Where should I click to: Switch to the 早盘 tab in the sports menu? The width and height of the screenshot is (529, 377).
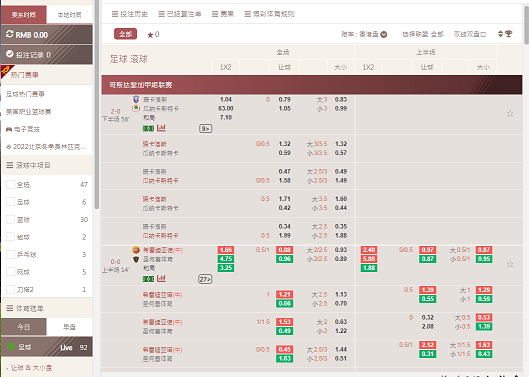tap(69, 327)
